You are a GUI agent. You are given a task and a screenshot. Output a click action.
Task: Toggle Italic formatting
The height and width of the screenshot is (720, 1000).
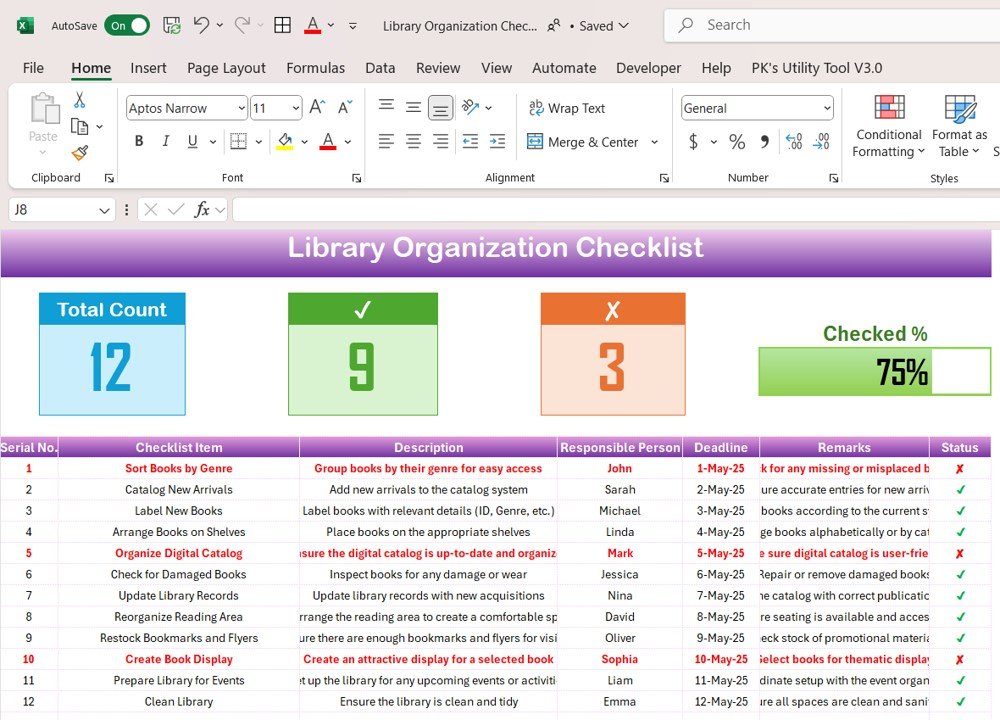pyautogui.click(x=166, y=141)
